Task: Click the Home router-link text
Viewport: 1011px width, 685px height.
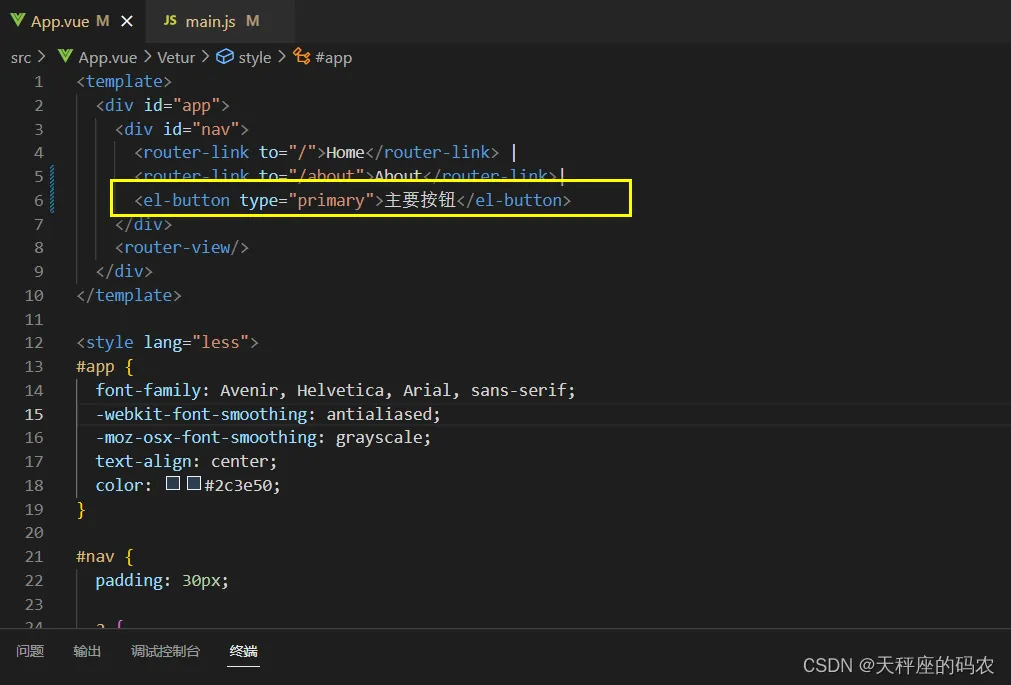Action: tap(345, 153)
